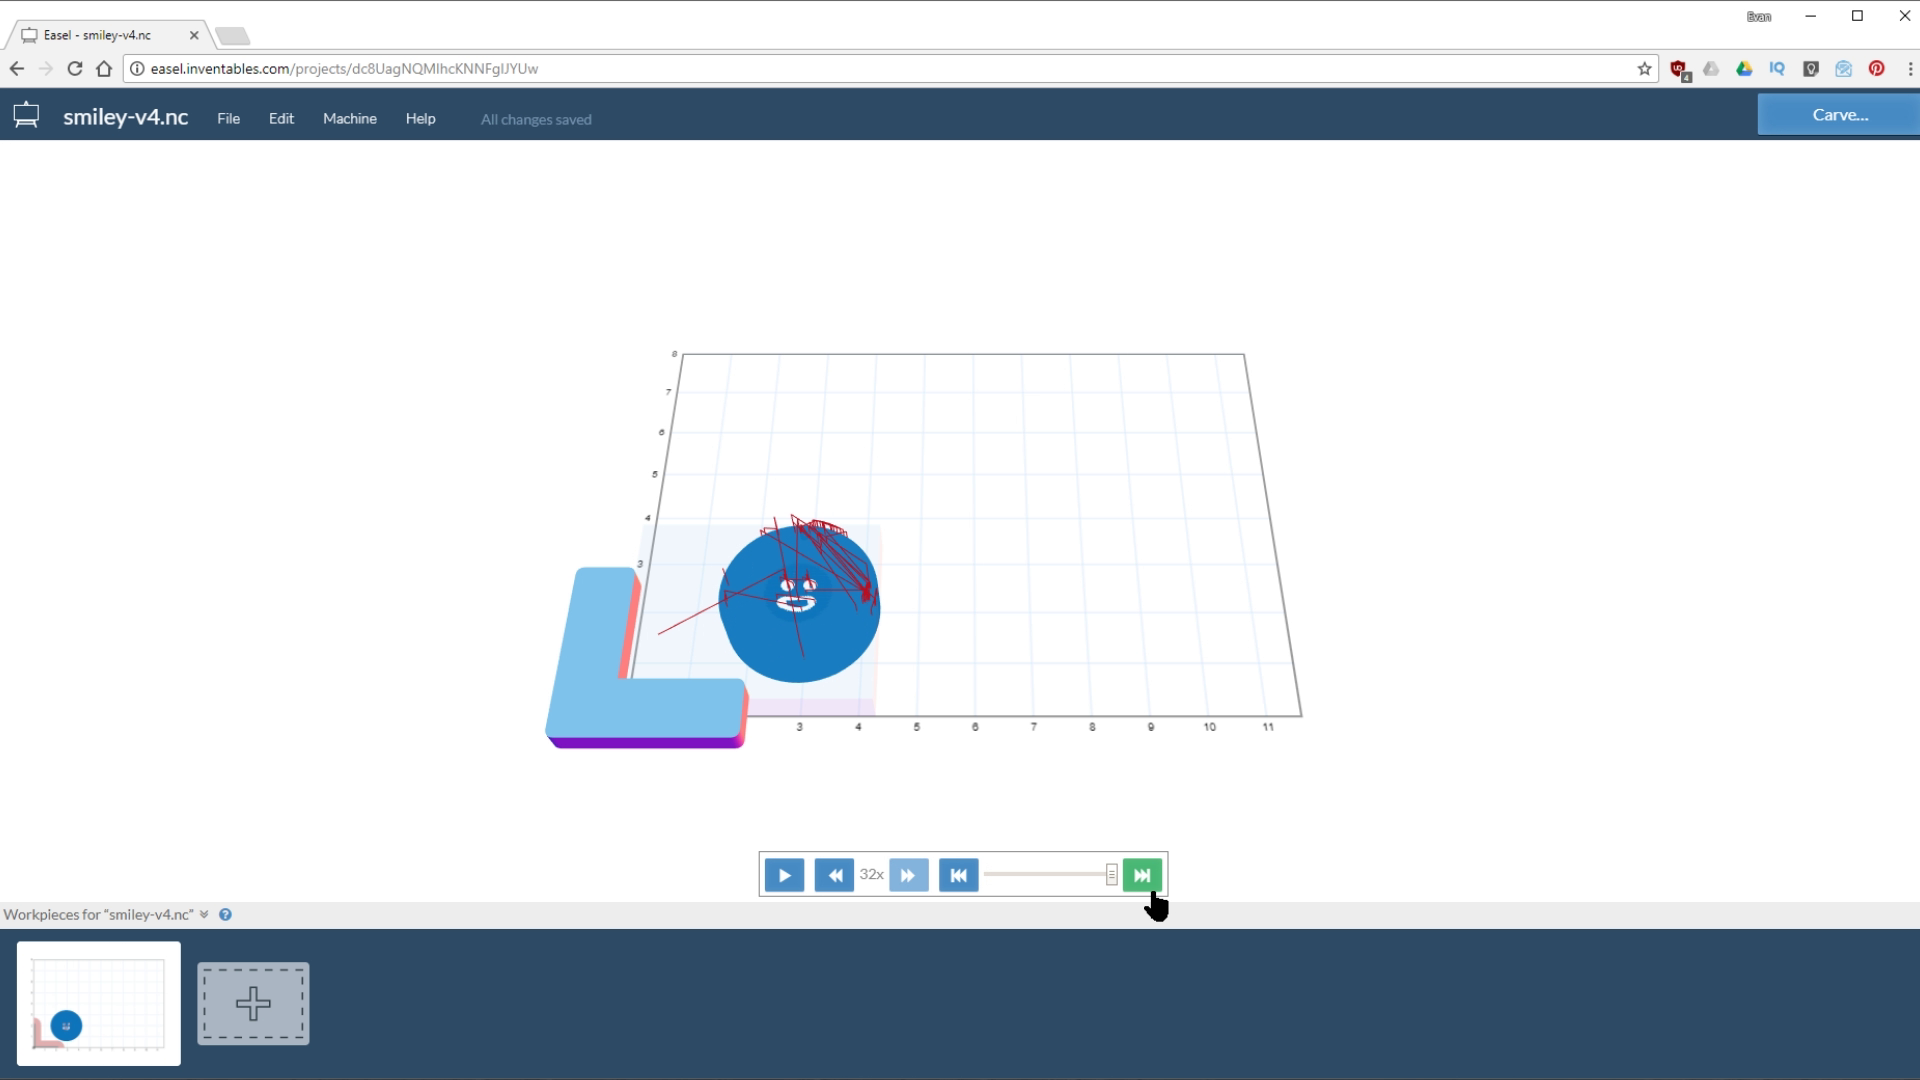Screen dimensions: 1920x1080
Task: Open the Pinterest extension icon
Action: 1877,68
